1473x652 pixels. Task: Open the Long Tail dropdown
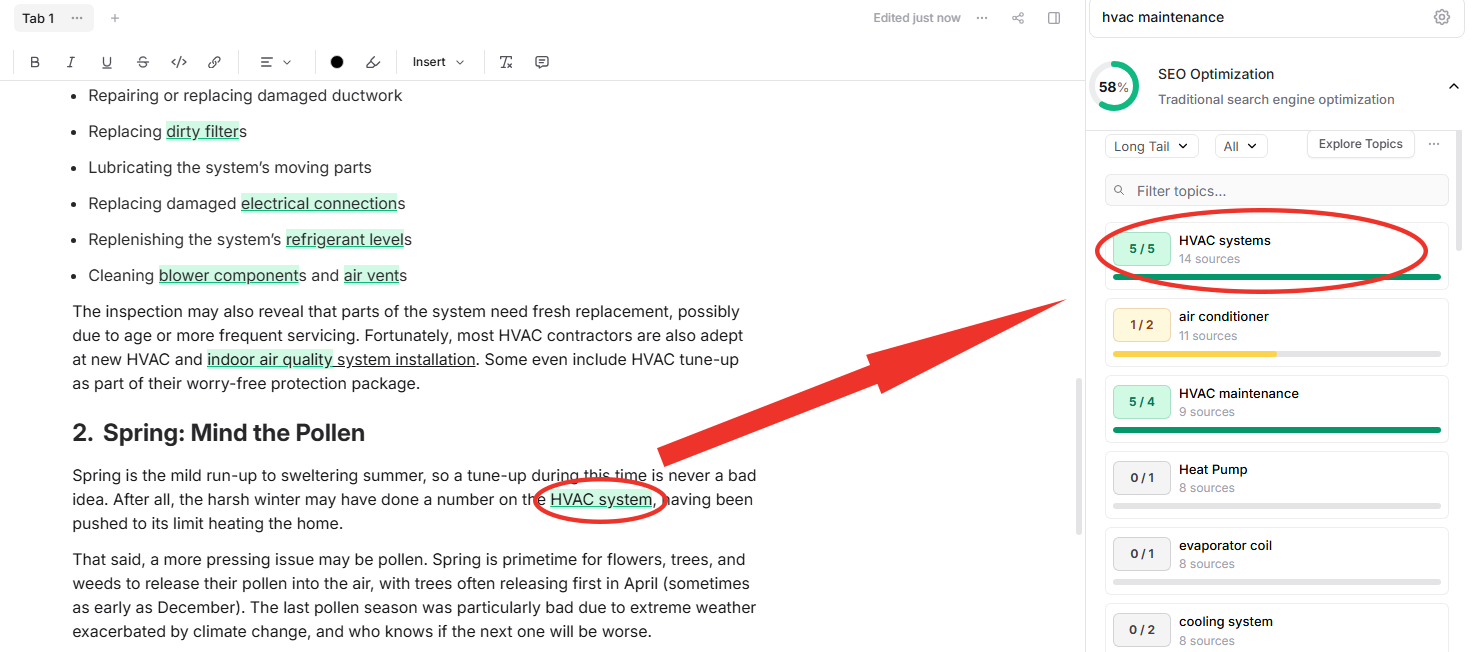point(1151,146)
